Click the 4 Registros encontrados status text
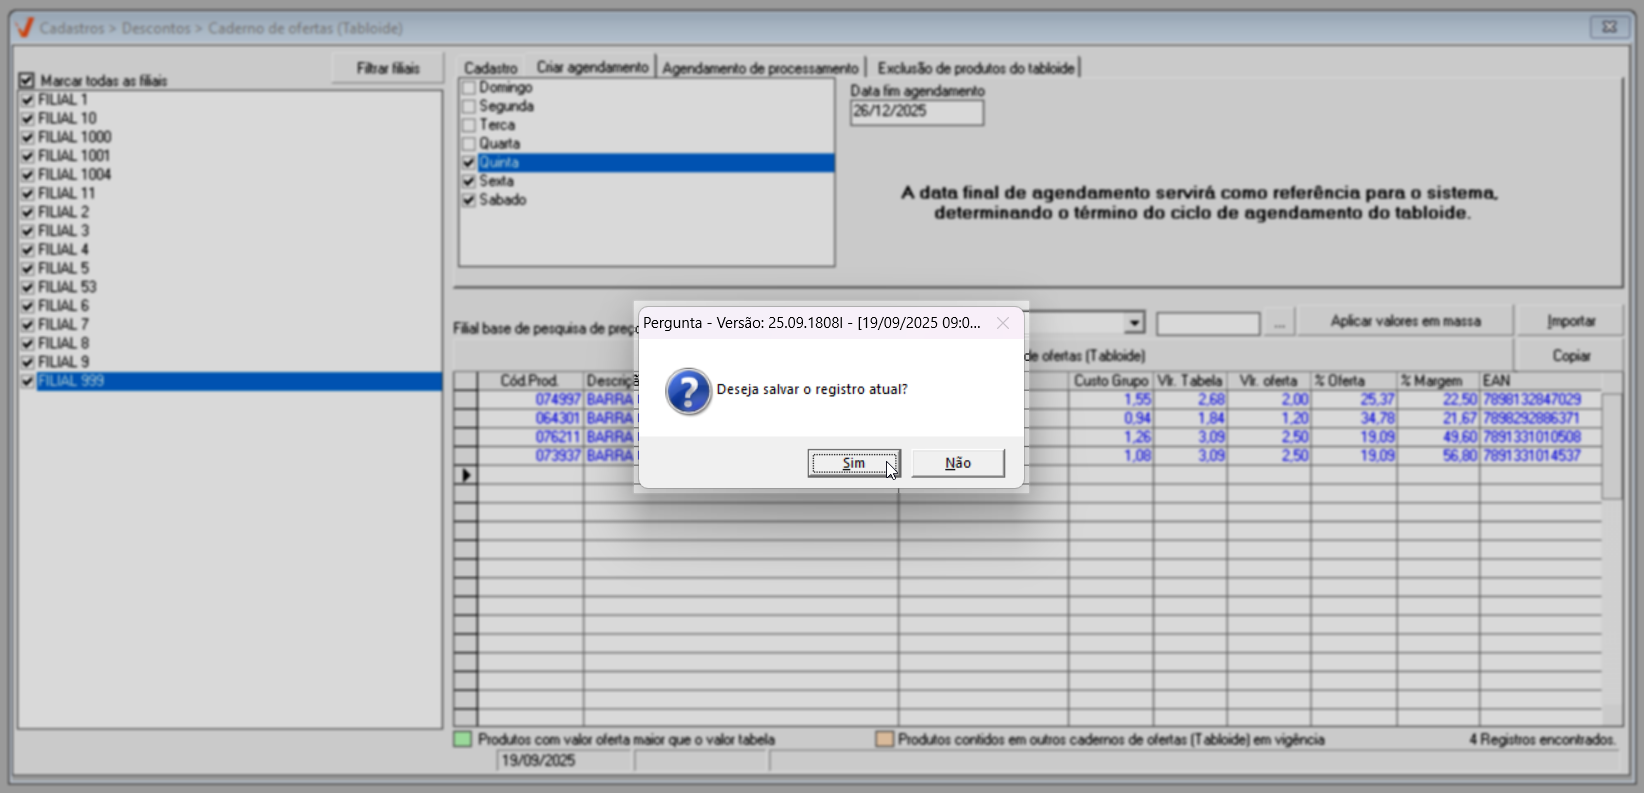The image size is (1644, 793). pyautogui.click(x=1542, y=740)
